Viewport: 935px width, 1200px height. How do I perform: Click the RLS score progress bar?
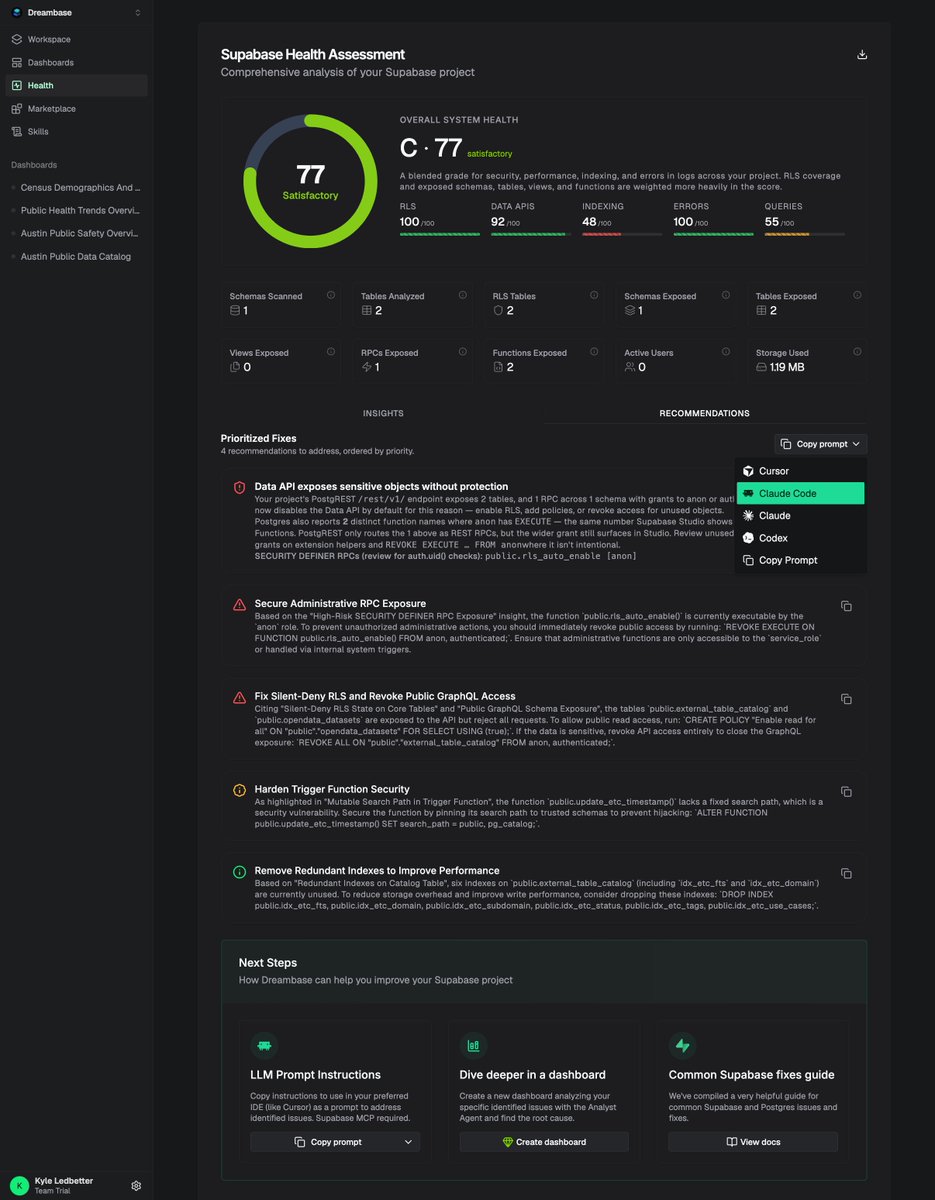(440, 234)
